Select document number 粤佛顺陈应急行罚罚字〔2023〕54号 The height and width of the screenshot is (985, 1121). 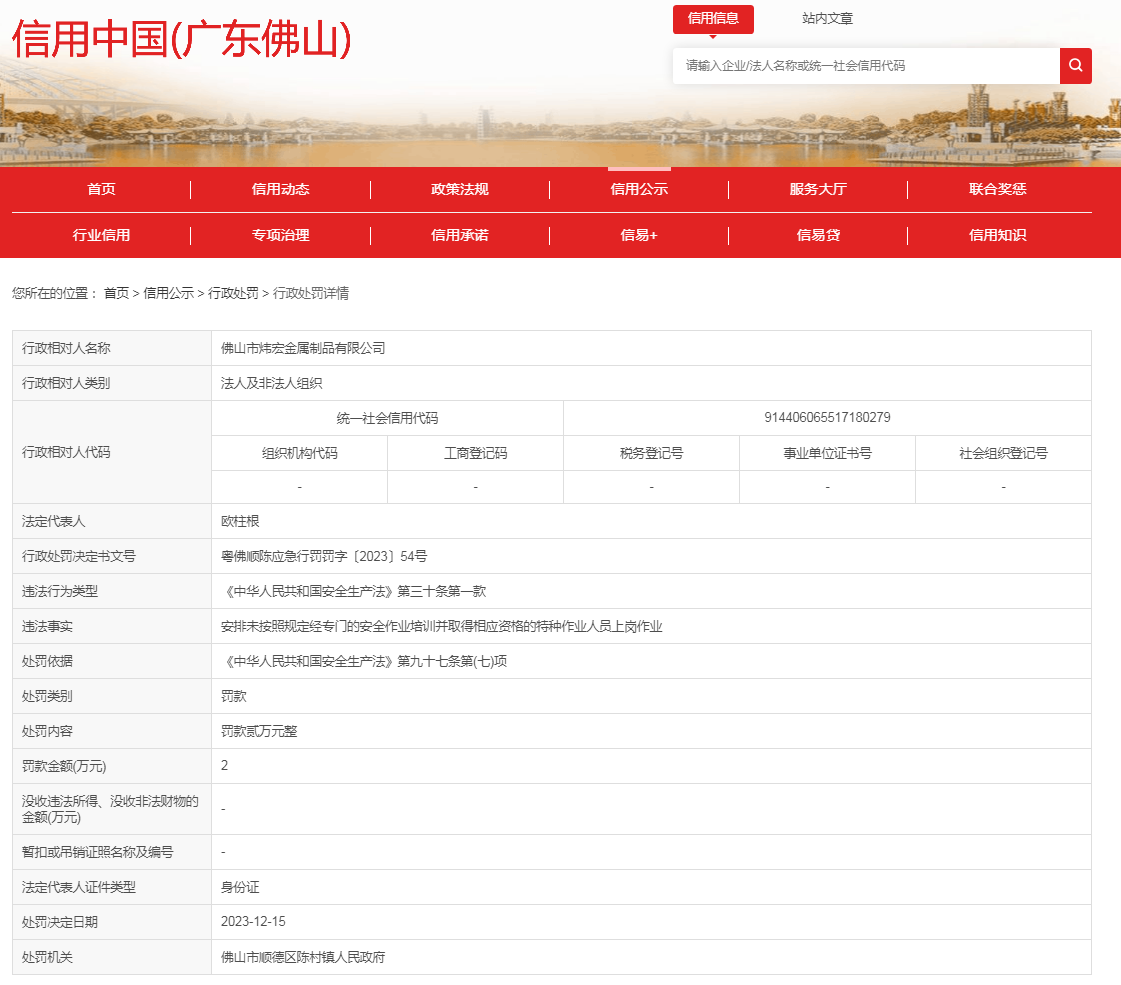coord(324,556)
